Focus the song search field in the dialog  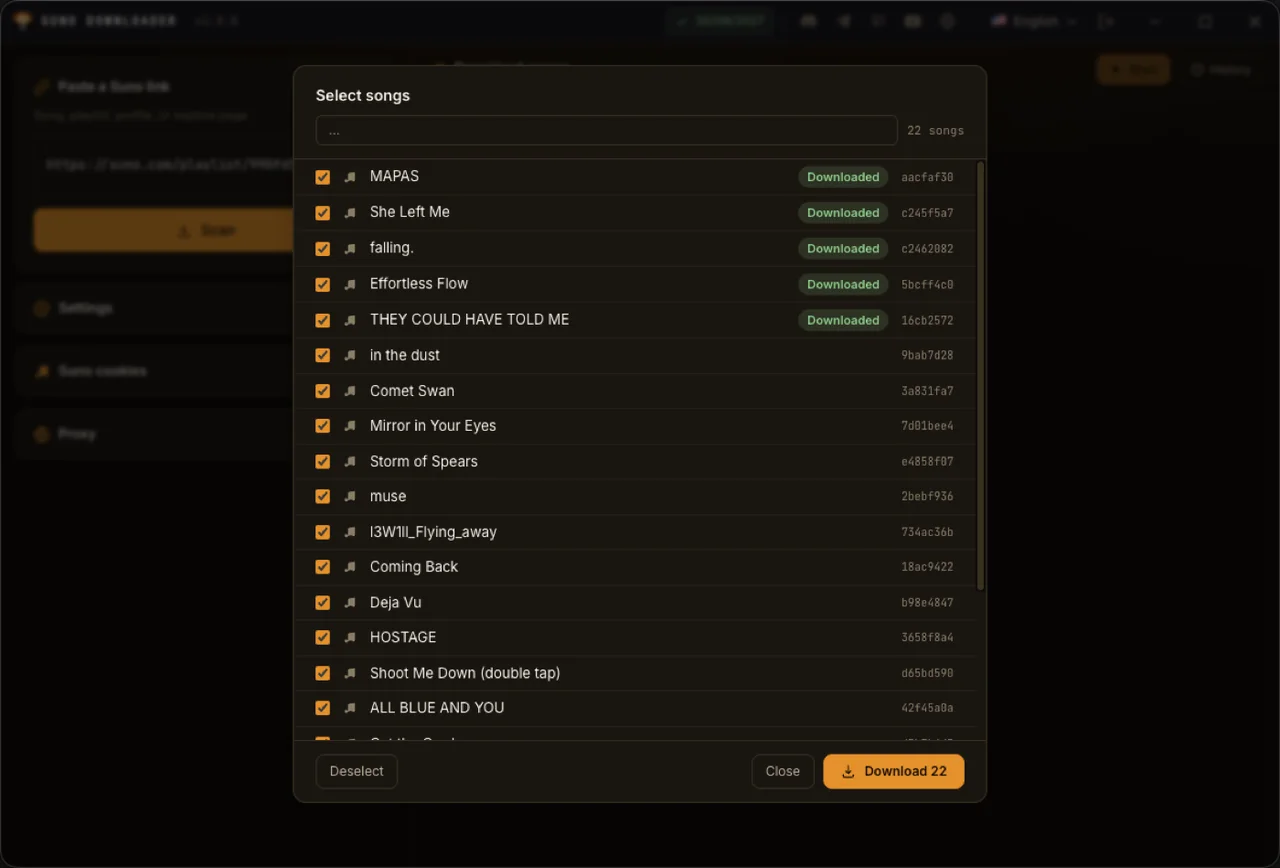click(x=607, y=130)
